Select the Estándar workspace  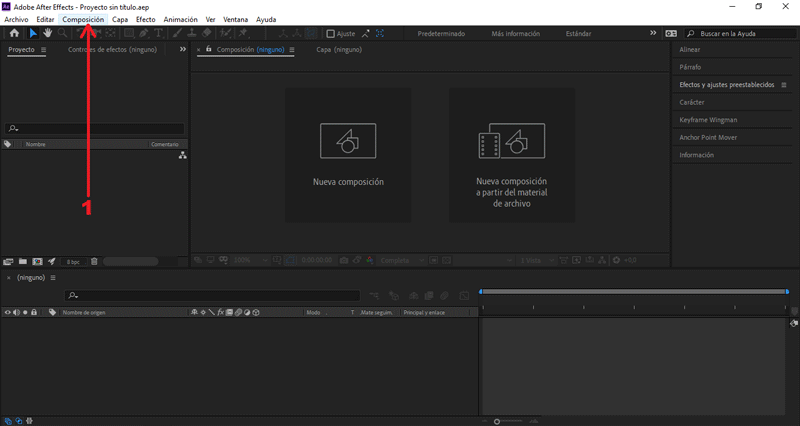(x=578, y=34)
